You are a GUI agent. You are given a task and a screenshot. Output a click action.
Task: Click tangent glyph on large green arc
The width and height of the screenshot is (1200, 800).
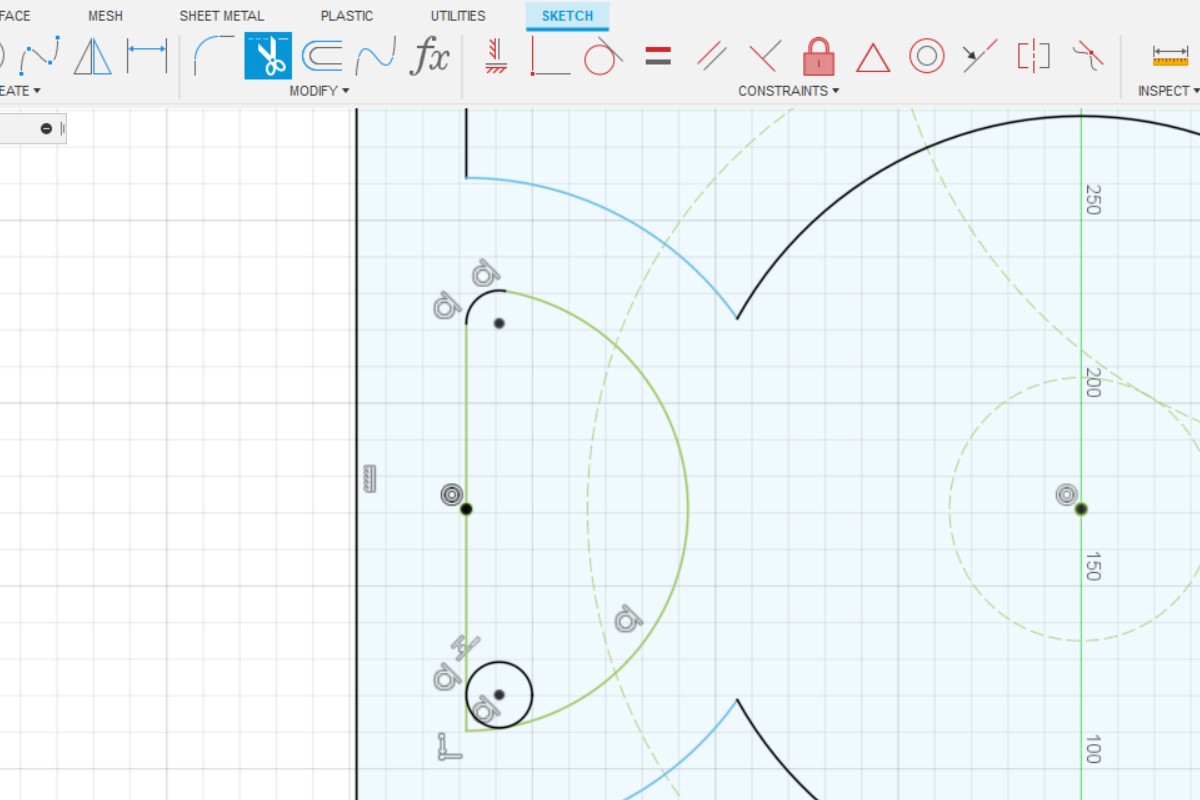point(628,619)
